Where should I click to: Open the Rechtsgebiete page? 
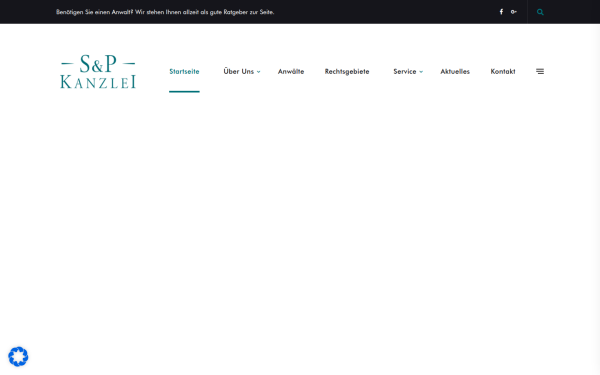coord(347,72)
